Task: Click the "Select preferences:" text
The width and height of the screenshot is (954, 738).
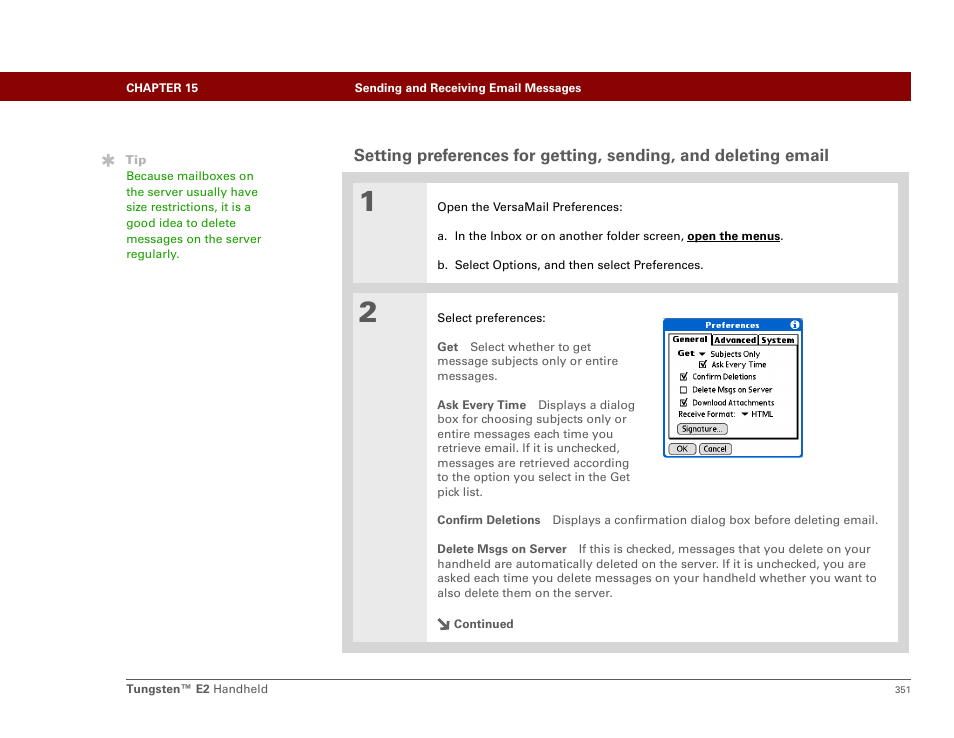Action: pos(492,318)
